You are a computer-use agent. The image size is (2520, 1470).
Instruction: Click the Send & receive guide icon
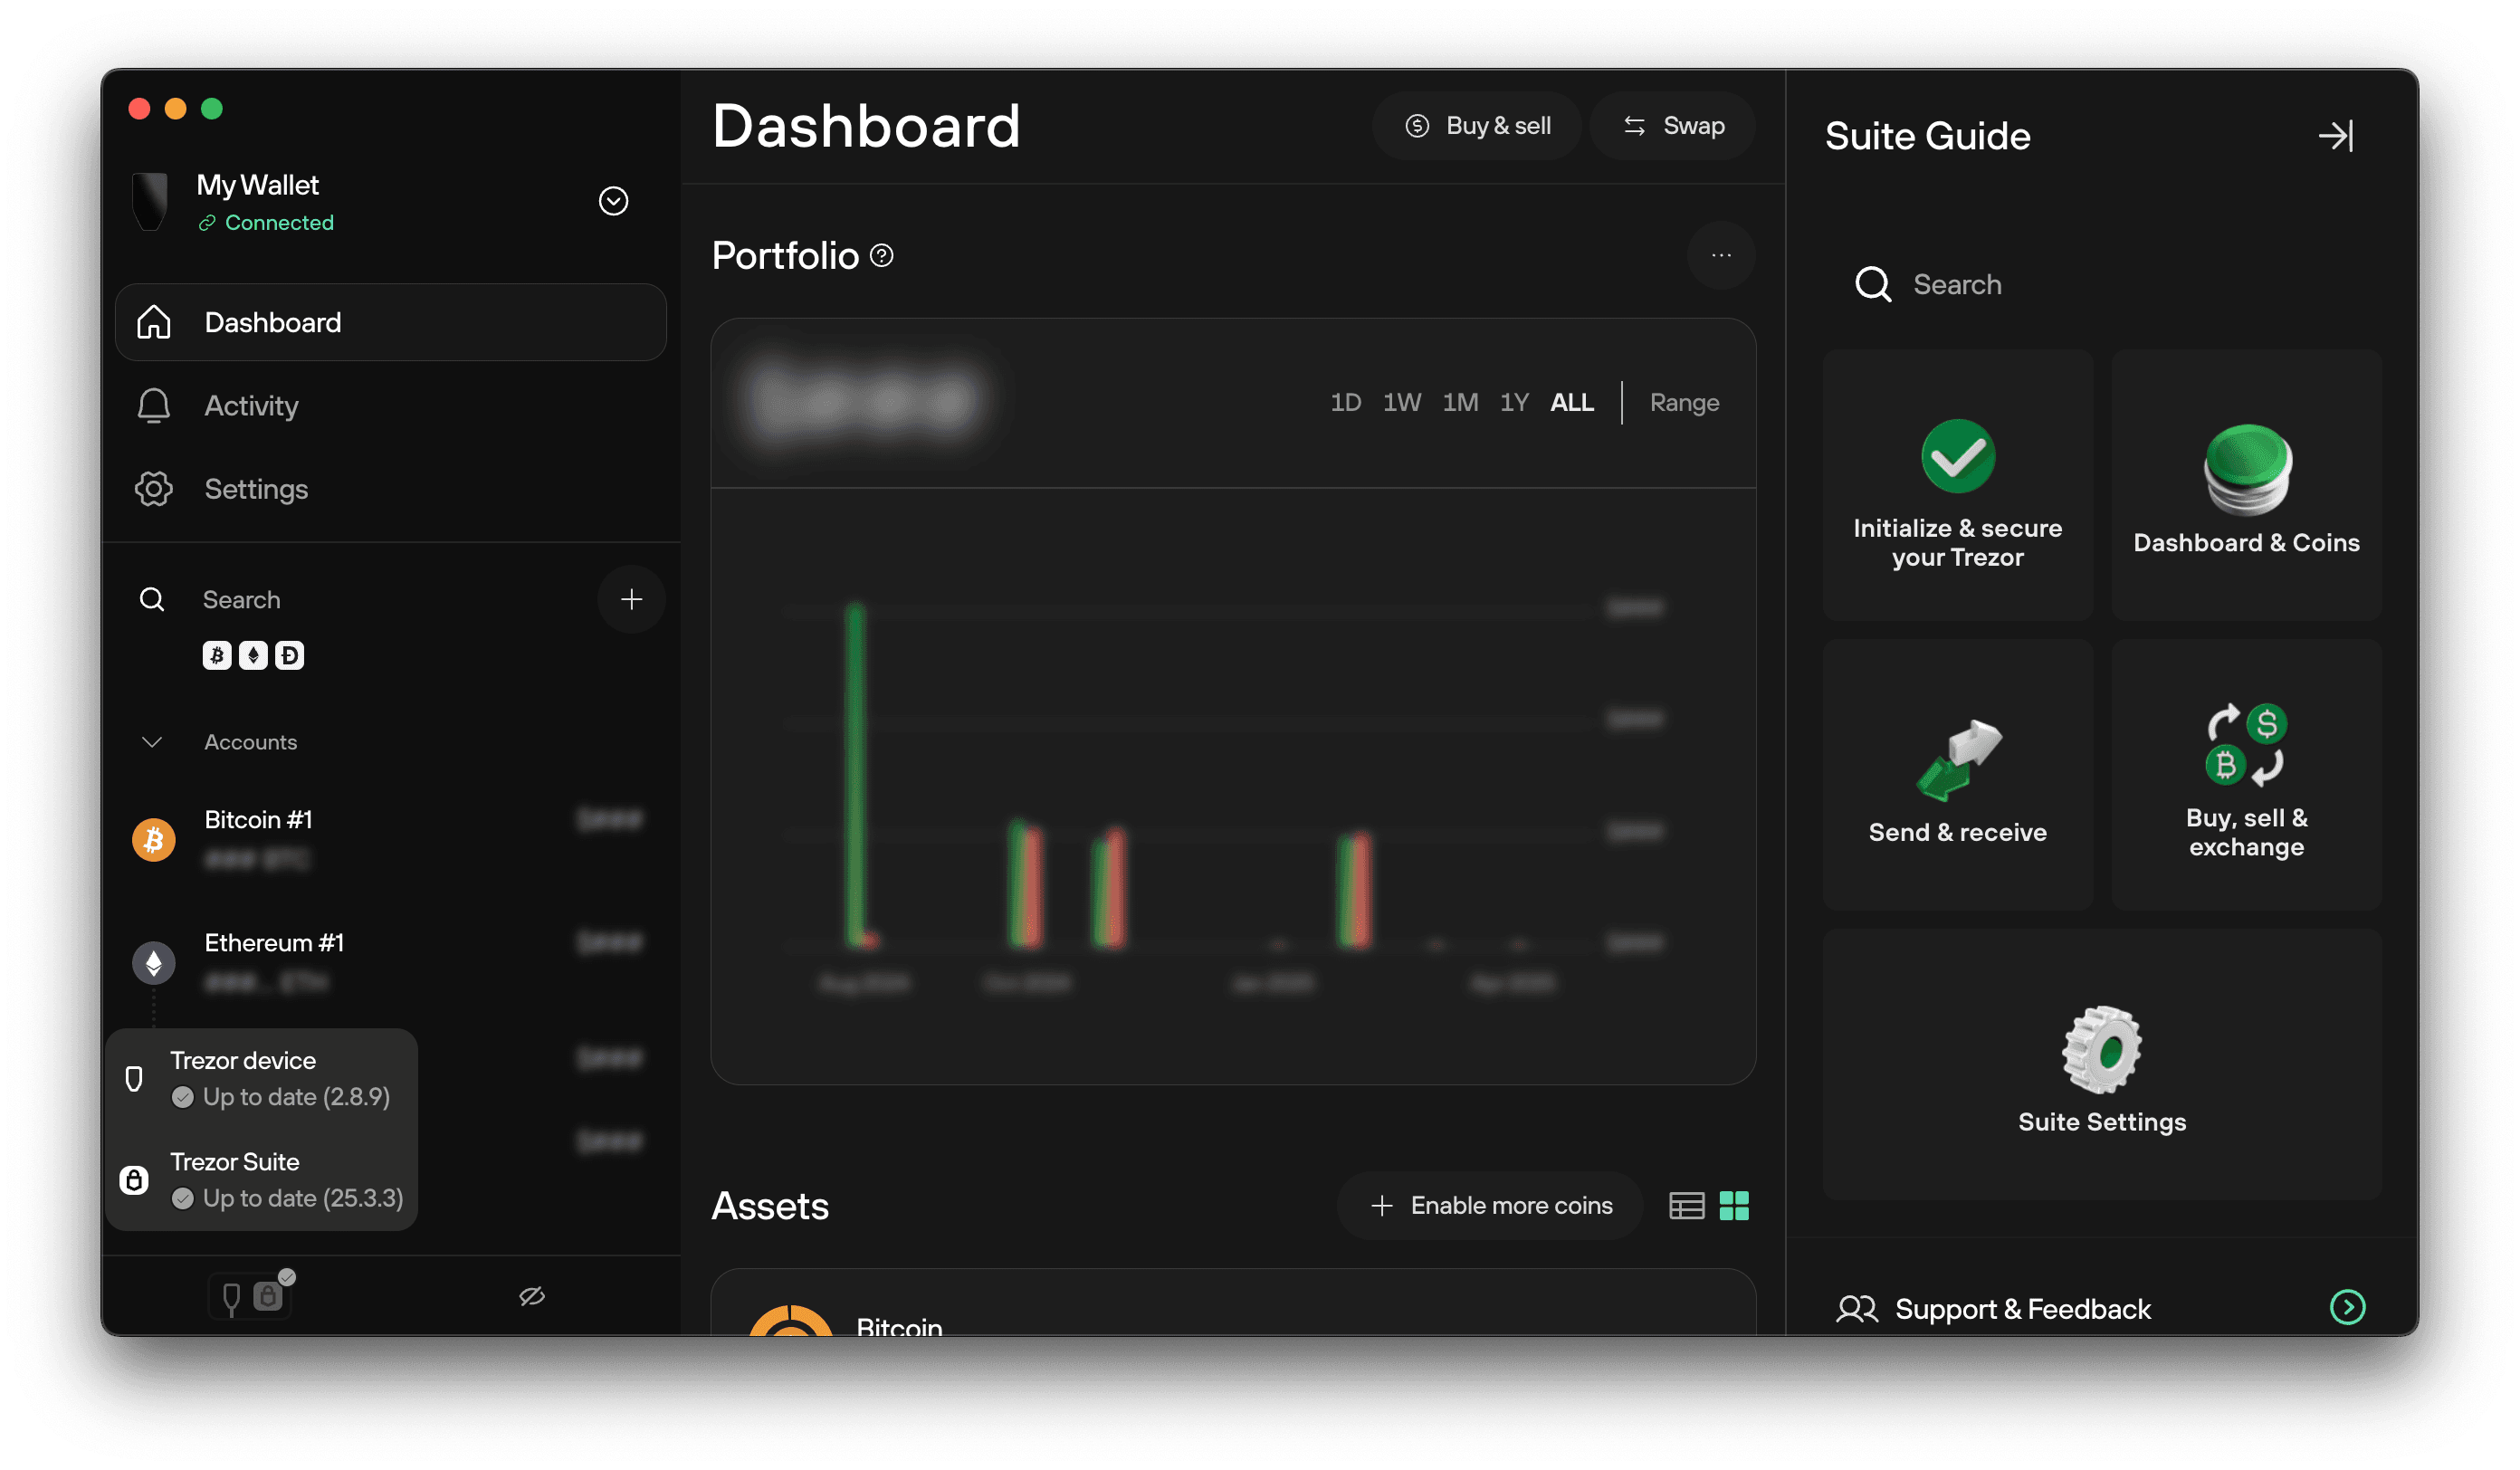[x=1957, y=762]
